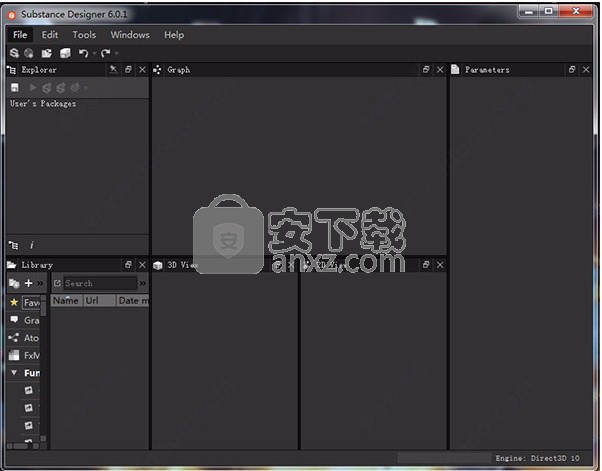Viewport: 602px width, 471px height.
Task: Undock the Graph panel
Action: click(426, 69)
